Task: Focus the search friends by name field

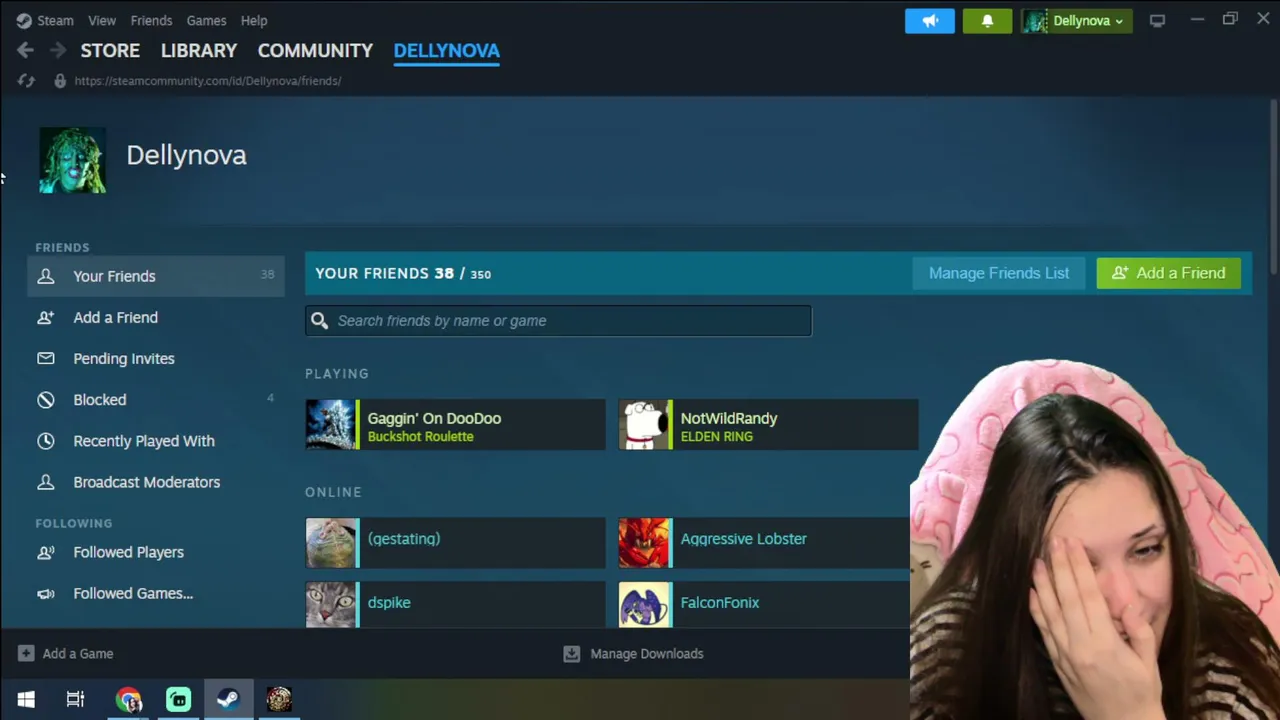Action: coord(559,321)
